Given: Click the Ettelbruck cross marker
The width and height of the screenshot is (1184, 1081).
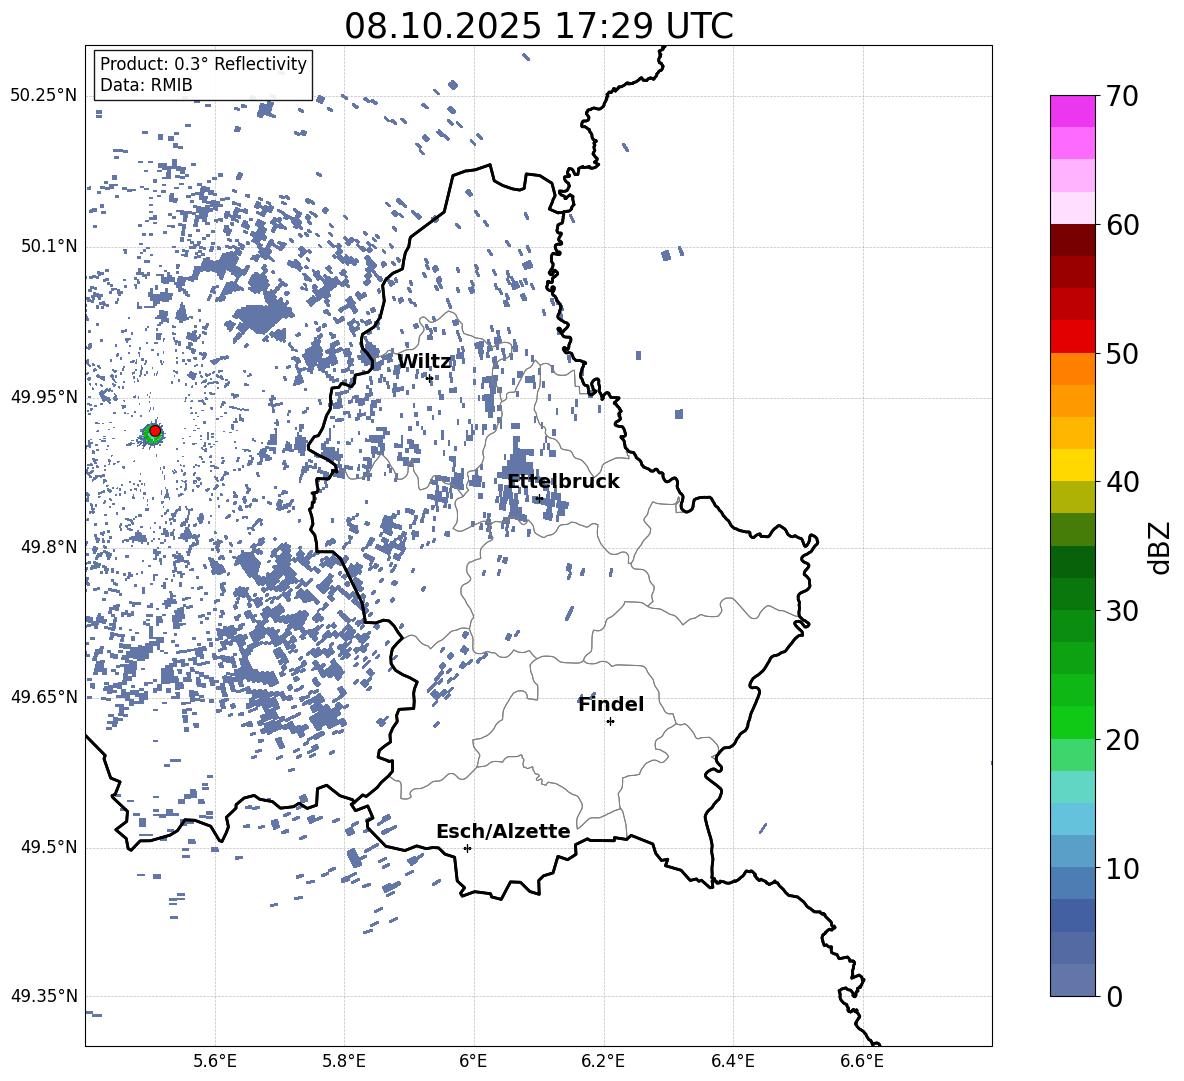Looking at the screenshot, I should (539, 498).
